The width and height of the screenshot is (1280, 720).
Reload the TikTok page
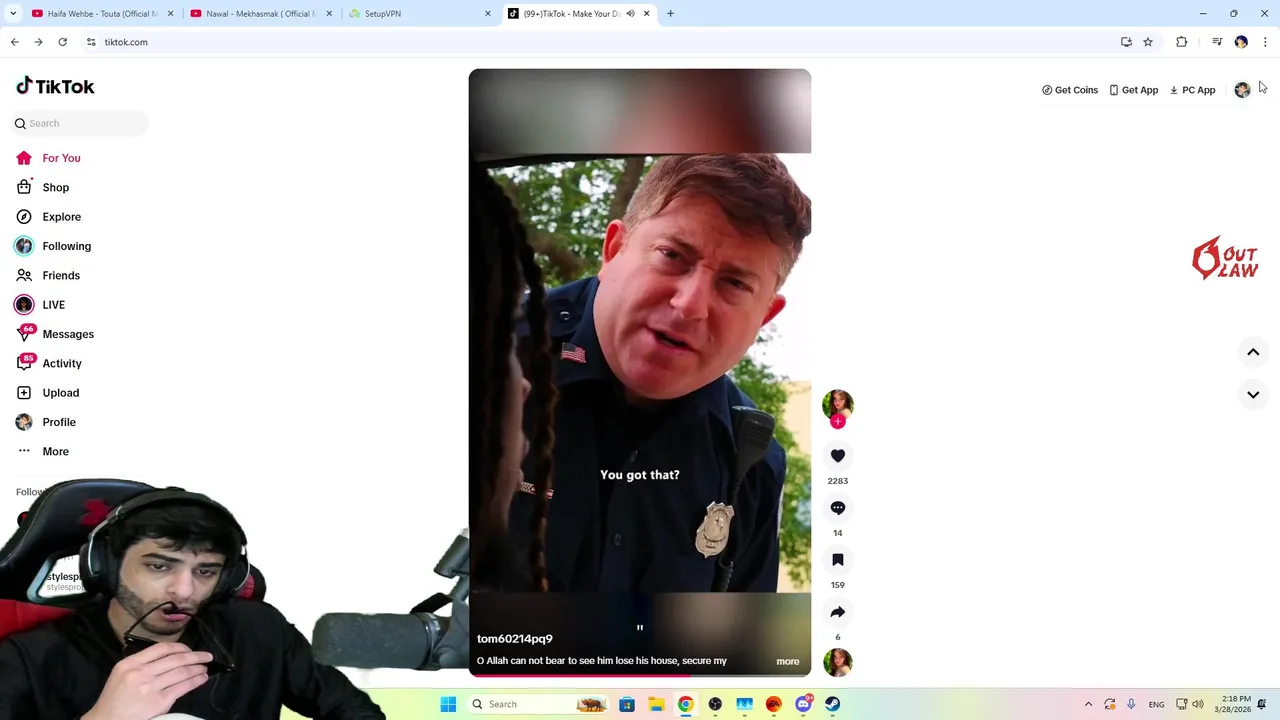(62, 42)
